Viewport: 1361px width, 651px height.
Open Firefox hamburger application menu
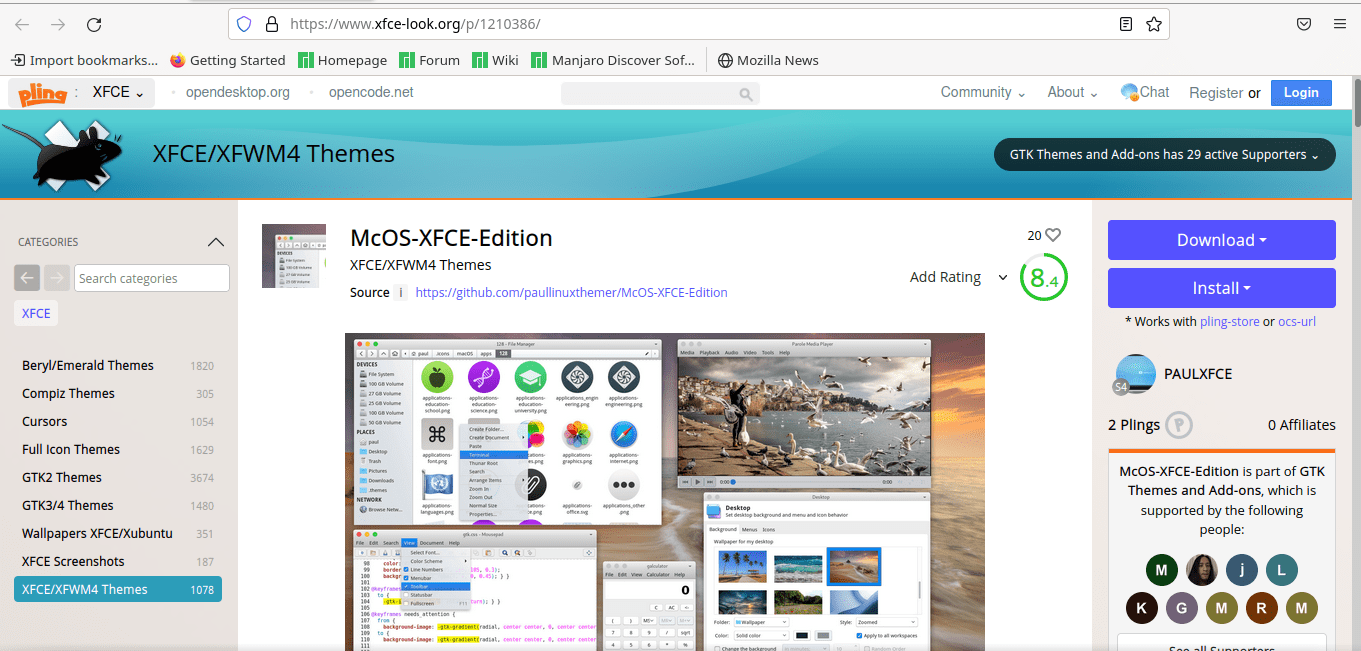[x=1340, y=24]
